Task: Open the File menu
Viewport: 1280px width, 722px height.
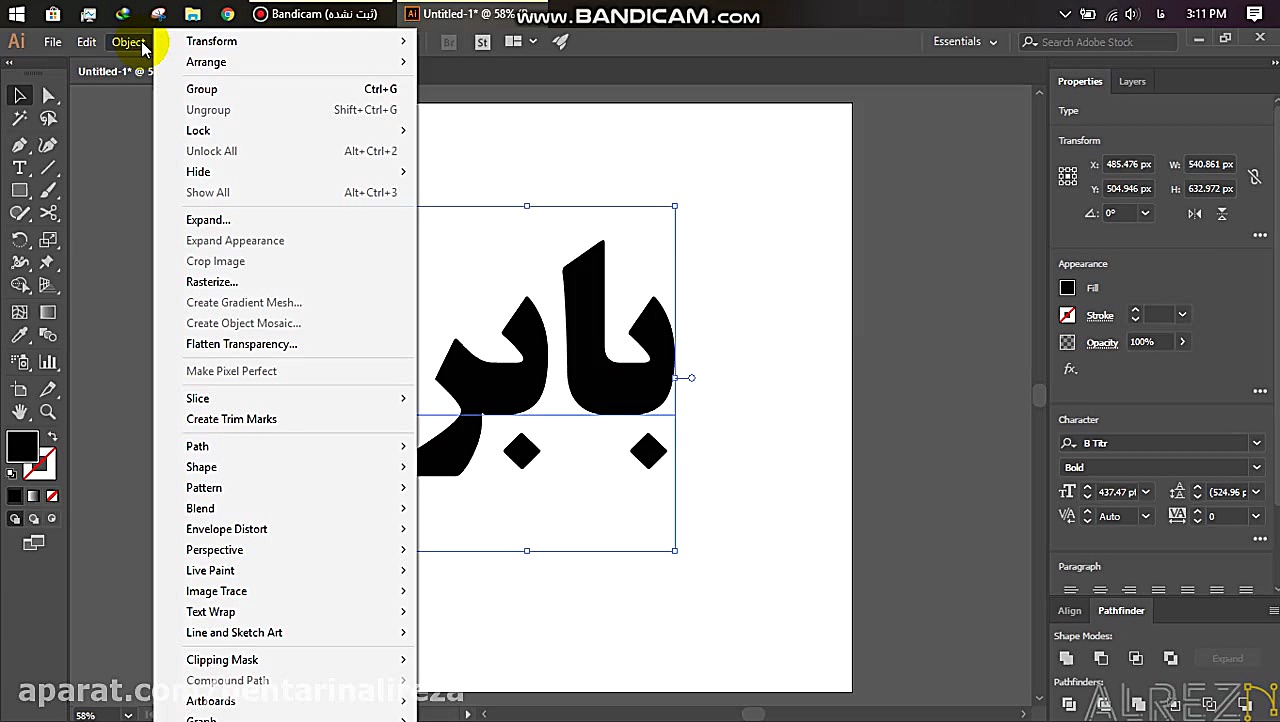Action: (53, 42)
